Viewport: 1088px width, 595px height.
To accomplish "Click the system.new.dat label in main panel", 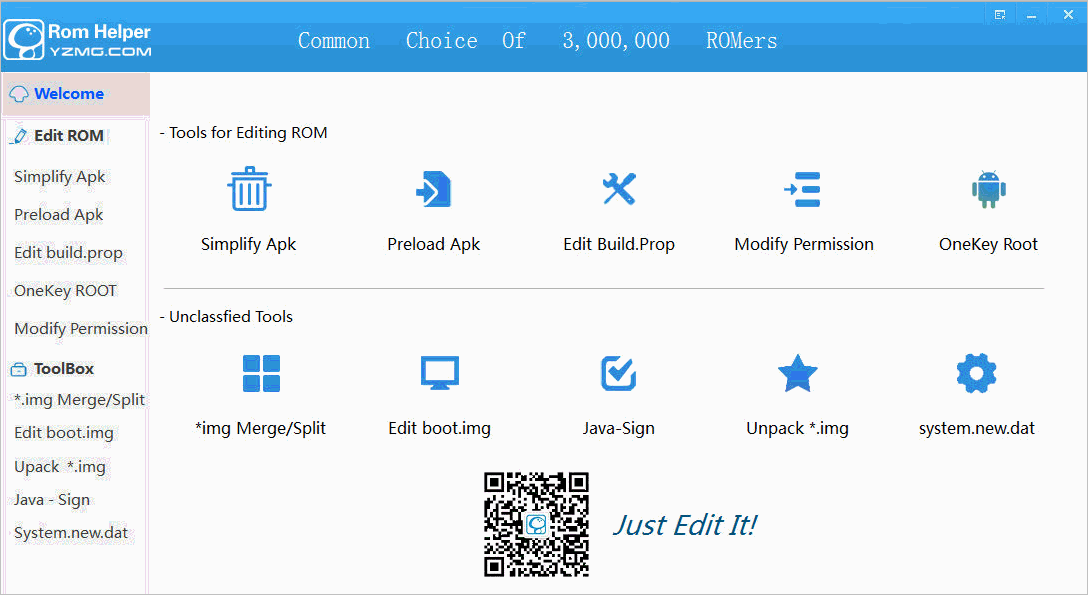I will (976, 429).
